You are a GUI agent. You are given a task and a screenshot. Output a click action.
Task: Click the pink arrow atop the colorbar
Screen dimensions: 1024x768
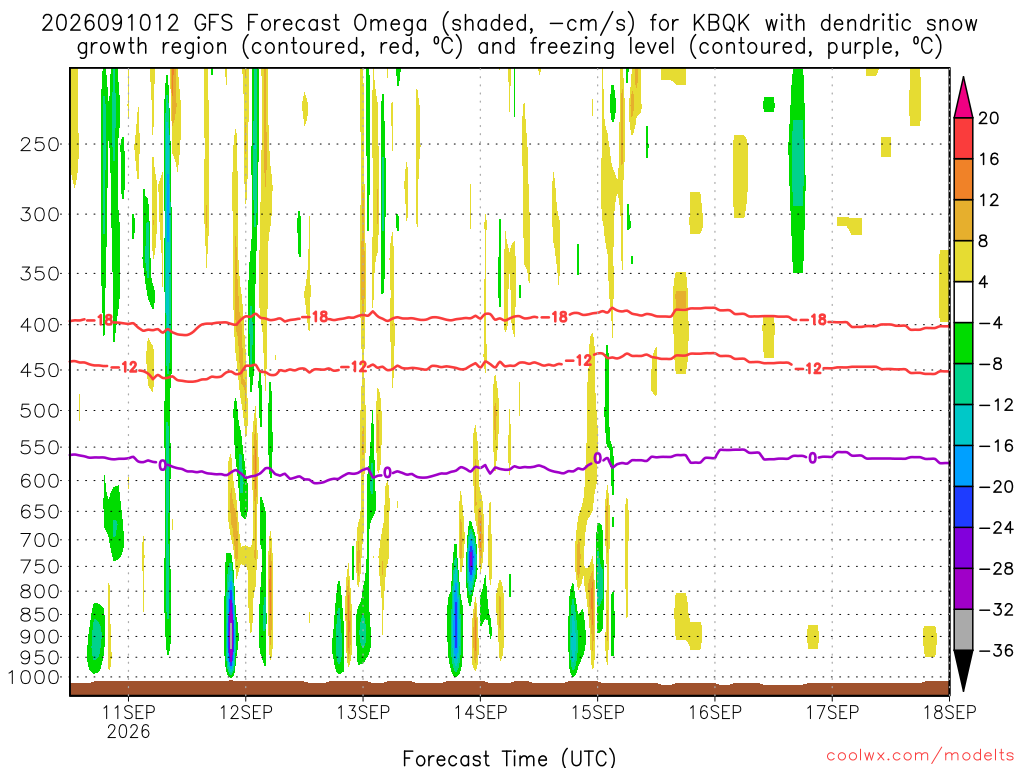[x=963, y=98]
